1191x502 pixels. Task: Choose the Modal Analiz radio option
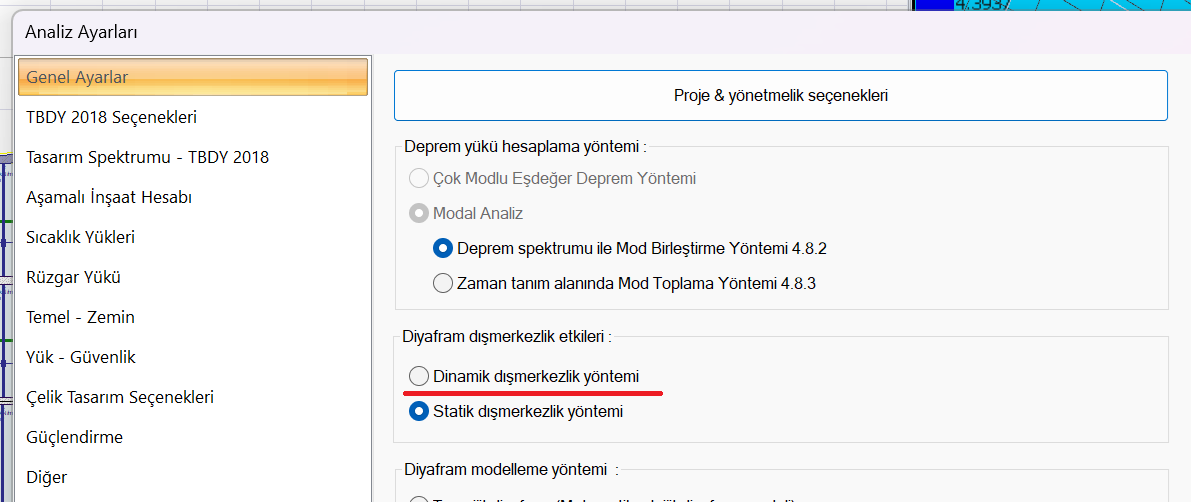pos(419,213)
